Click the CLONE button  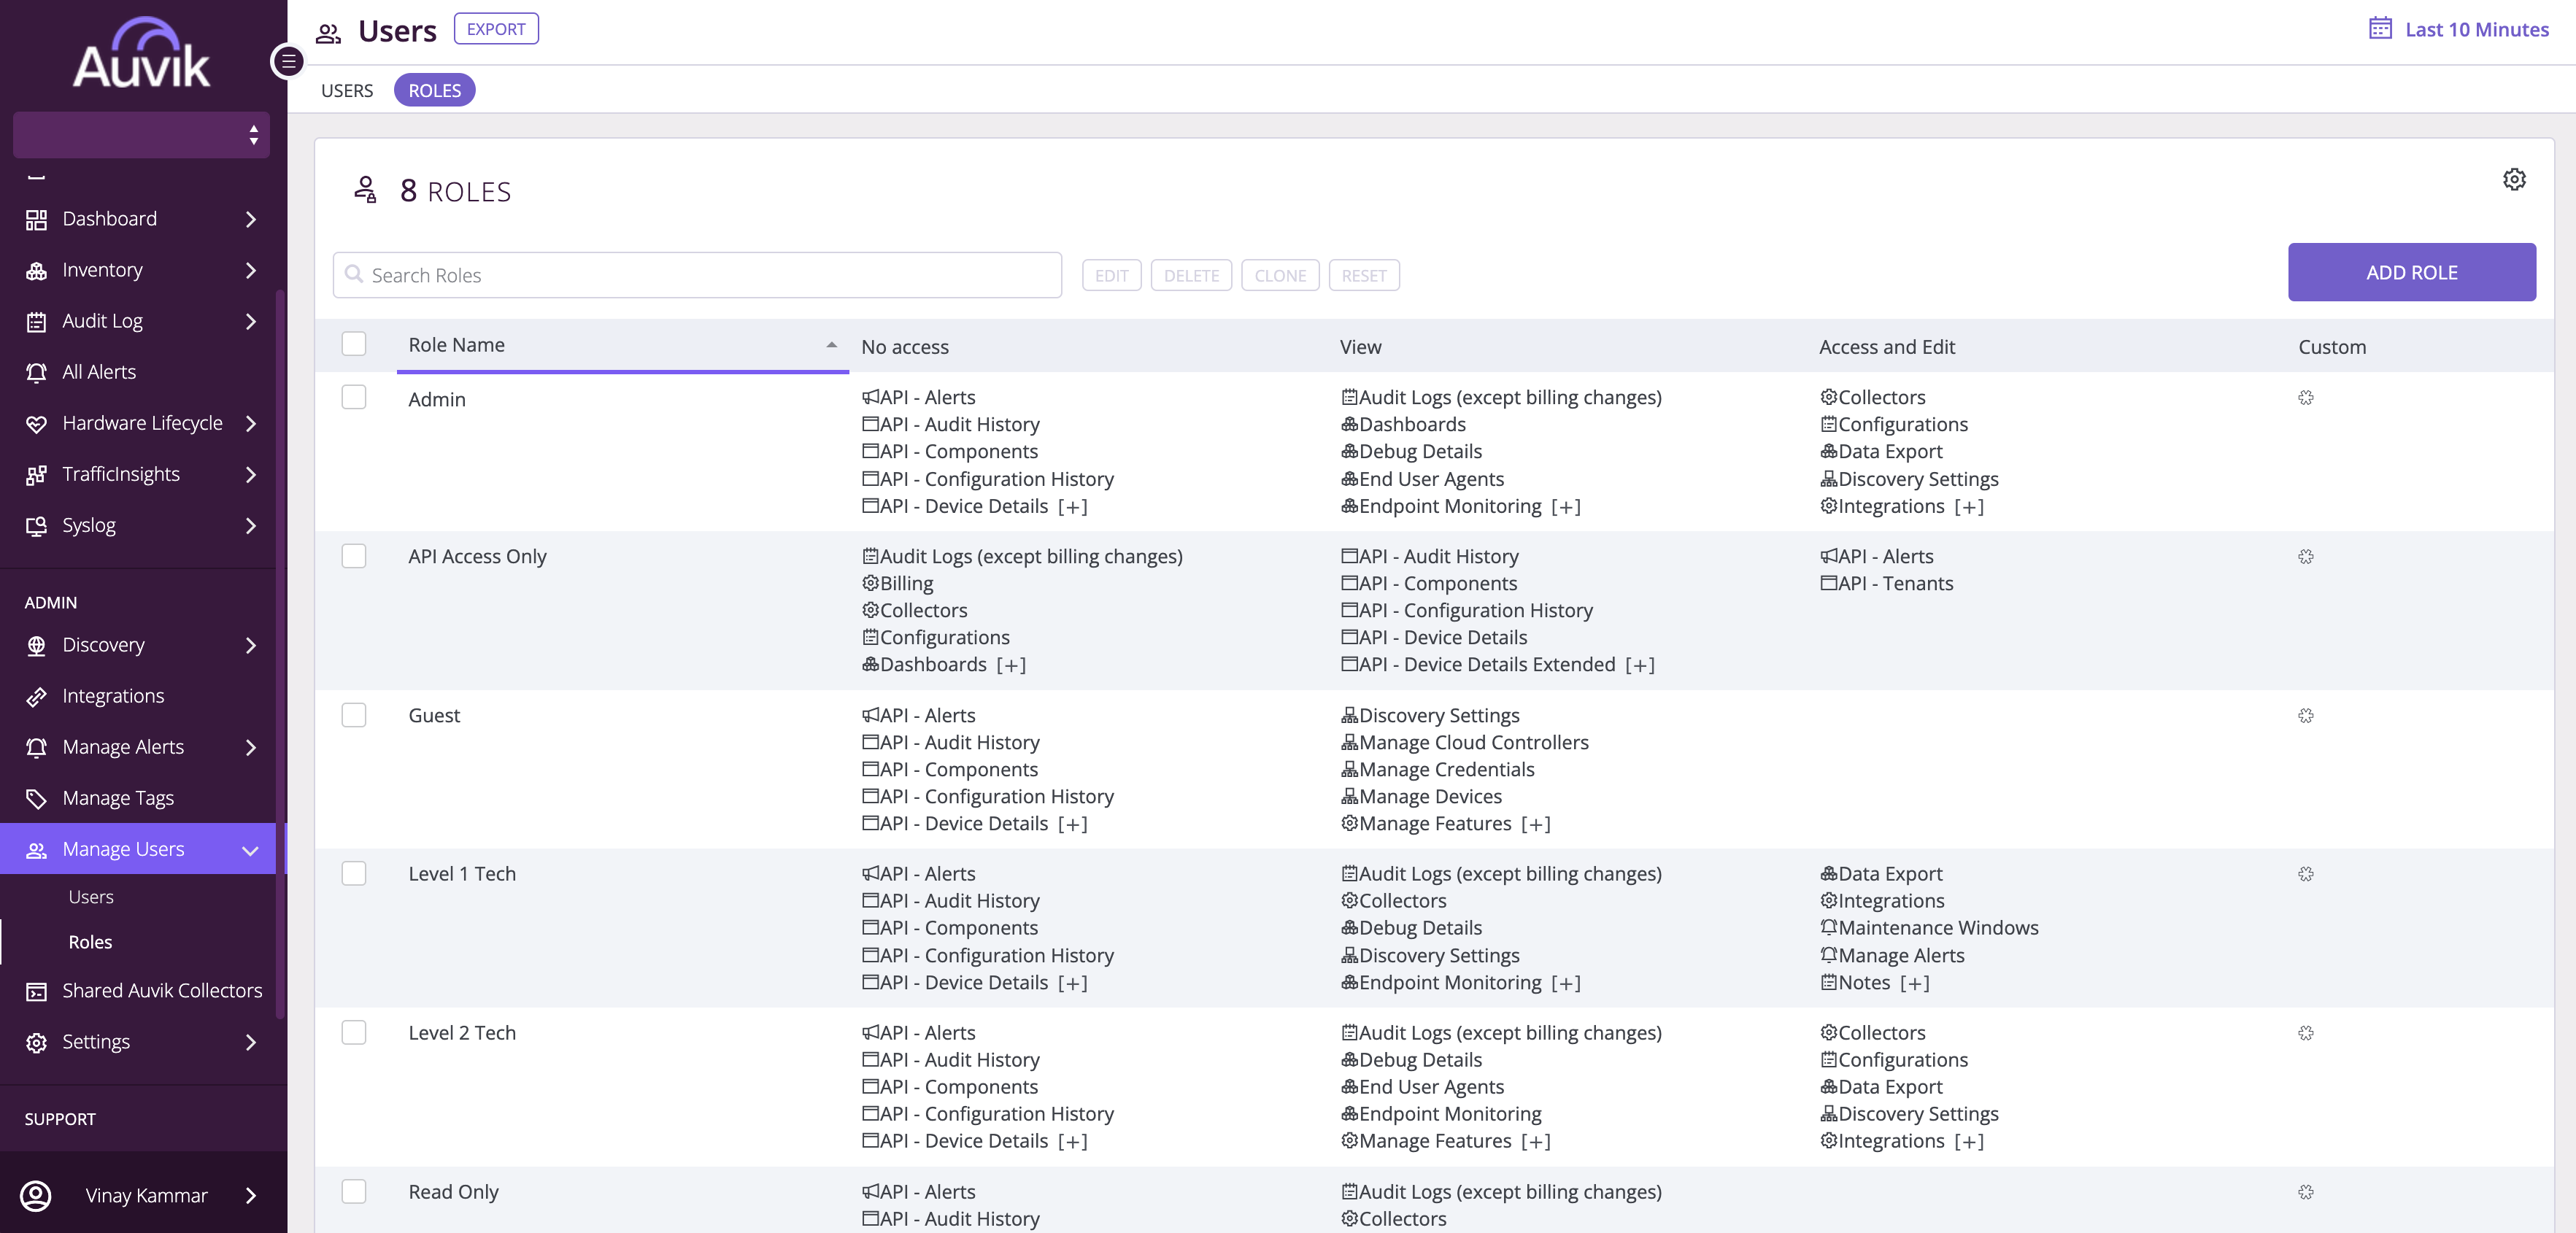(x=1280, y=275)
